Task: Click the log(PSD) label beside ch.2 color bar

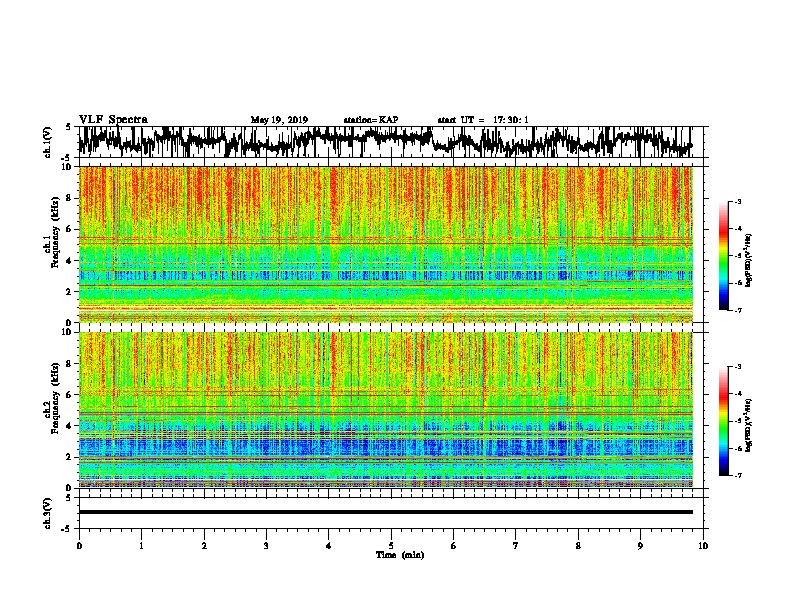Action: [x=749, y=425]
